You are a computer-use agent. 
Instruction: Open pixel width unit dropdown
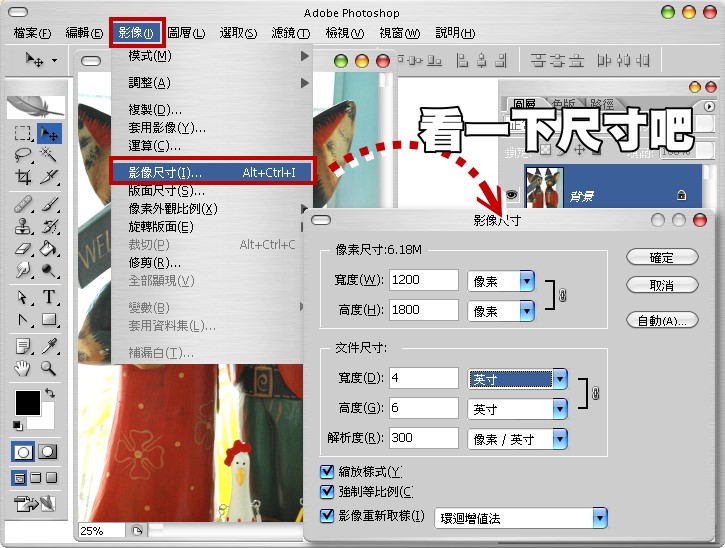(527, 281)
